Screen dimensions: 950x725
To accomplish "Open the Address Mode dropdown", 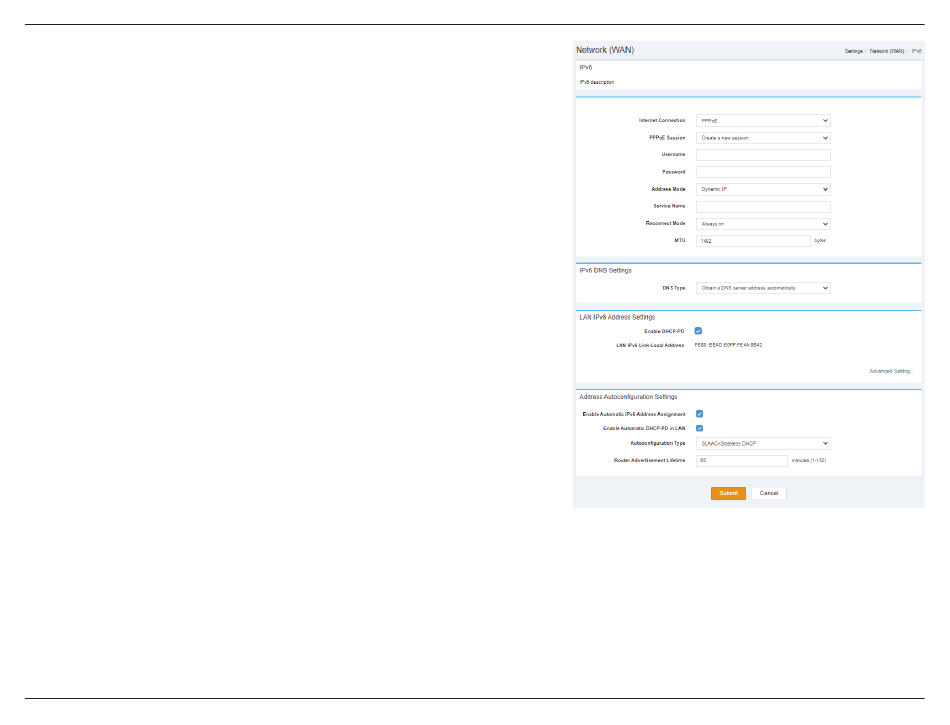I will point(763,189).
